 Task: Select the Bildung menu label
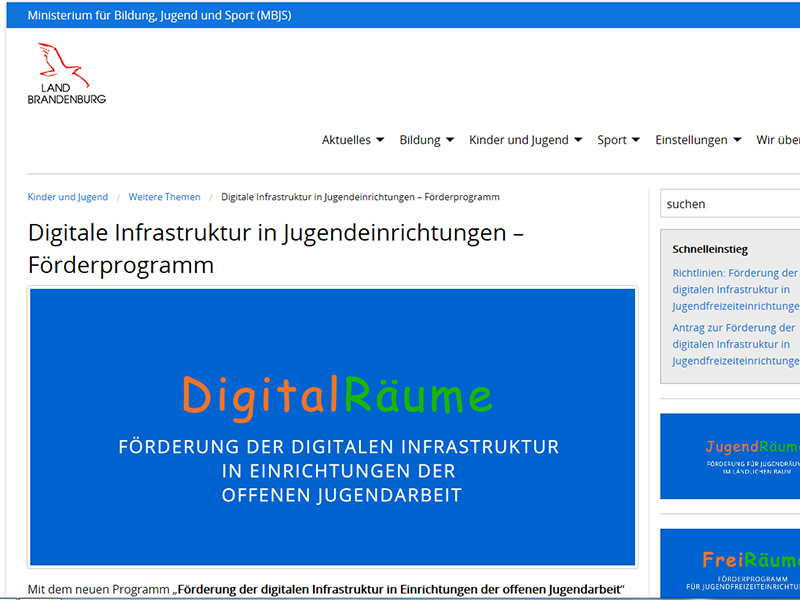tap(419, 140)
